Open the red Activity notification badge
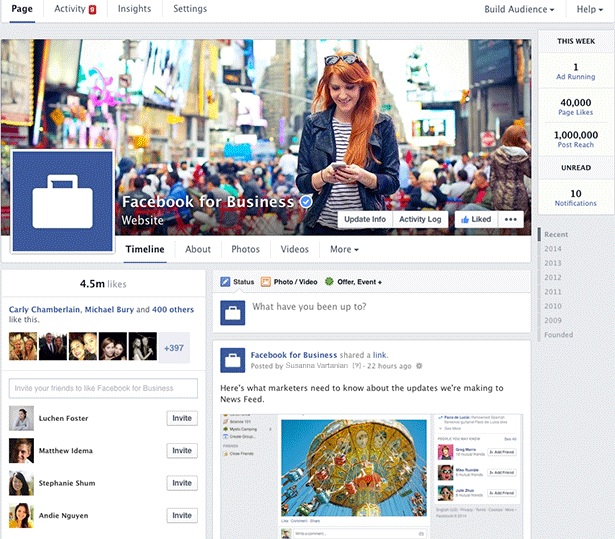The height and width of the screenshot is (539, 615). coord(92,9)
